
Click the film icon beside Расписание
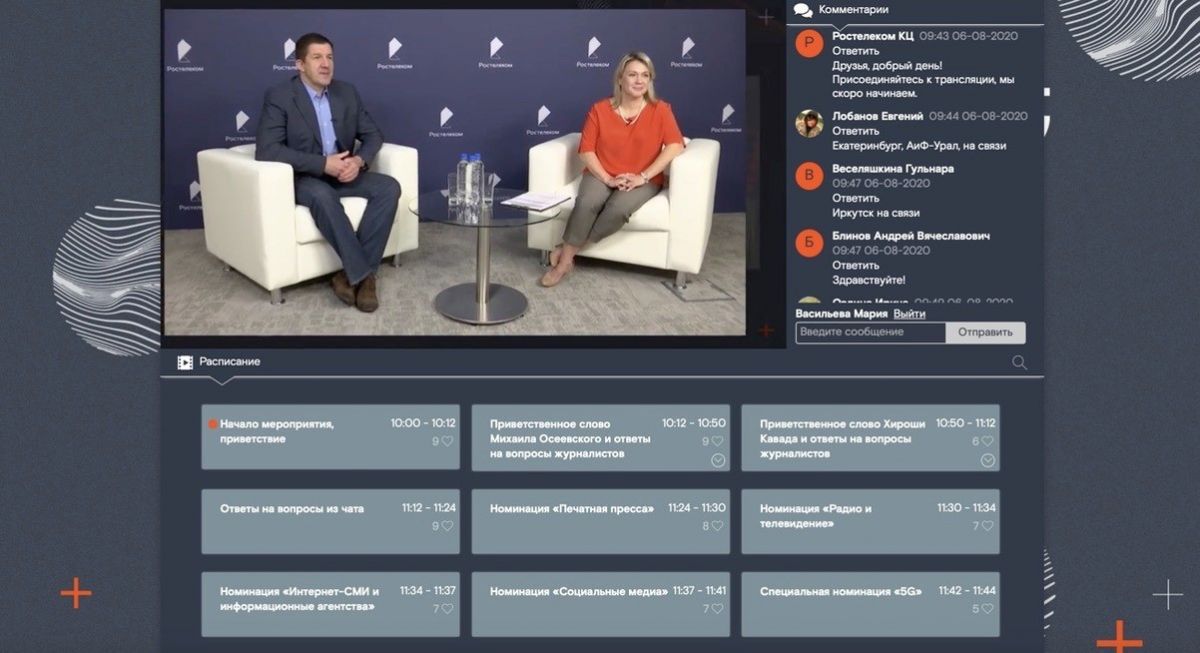(x=185, y=362)
